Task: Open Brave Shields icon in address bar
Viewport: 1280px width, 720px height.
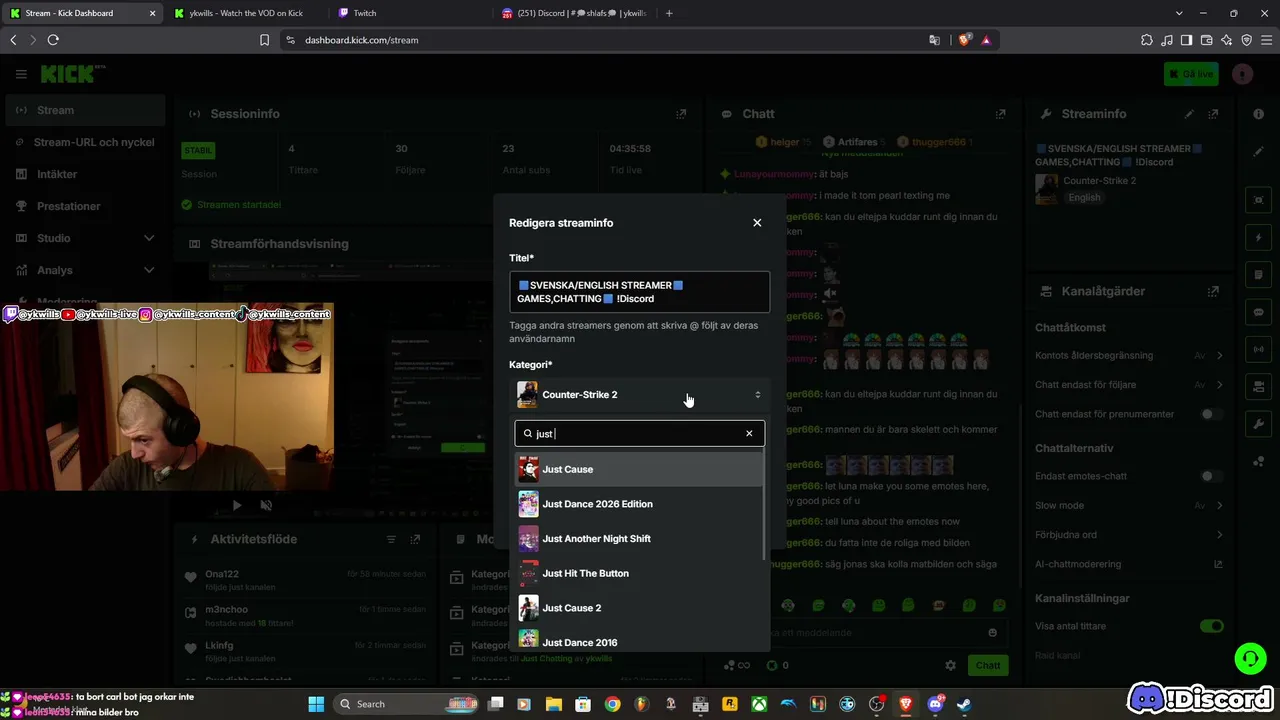Action: click(964, 40)
